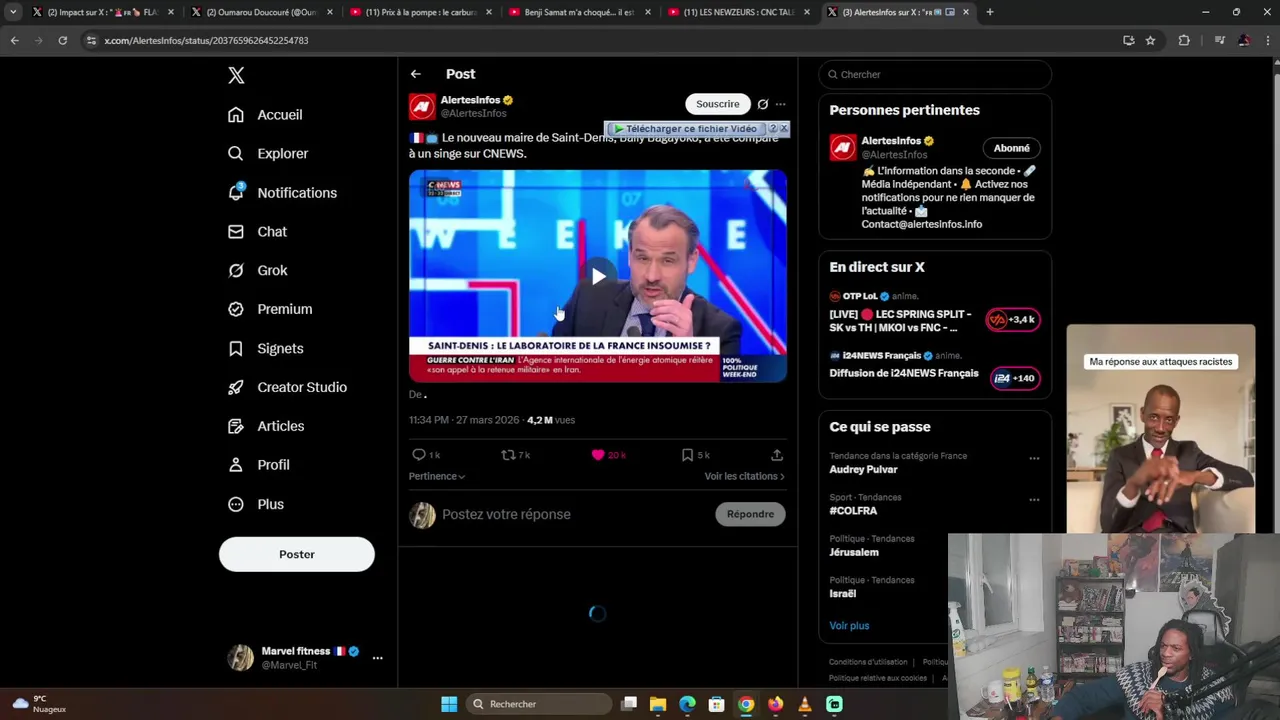Open Signets bookmarks
1280x720 pixels.
265,349
